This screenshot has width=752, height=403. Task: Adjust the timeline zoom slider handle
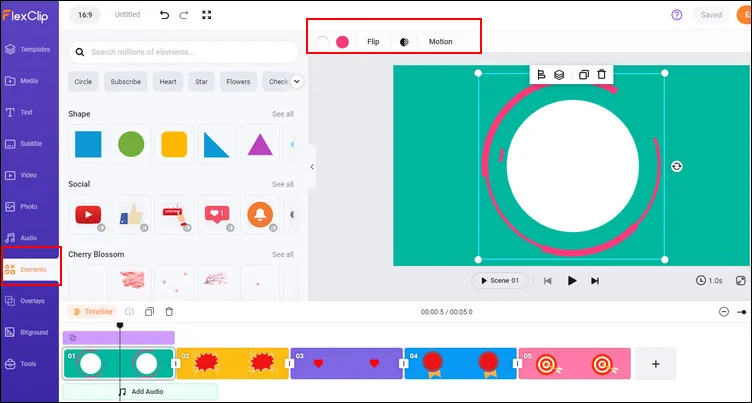[x=743, y=312]
